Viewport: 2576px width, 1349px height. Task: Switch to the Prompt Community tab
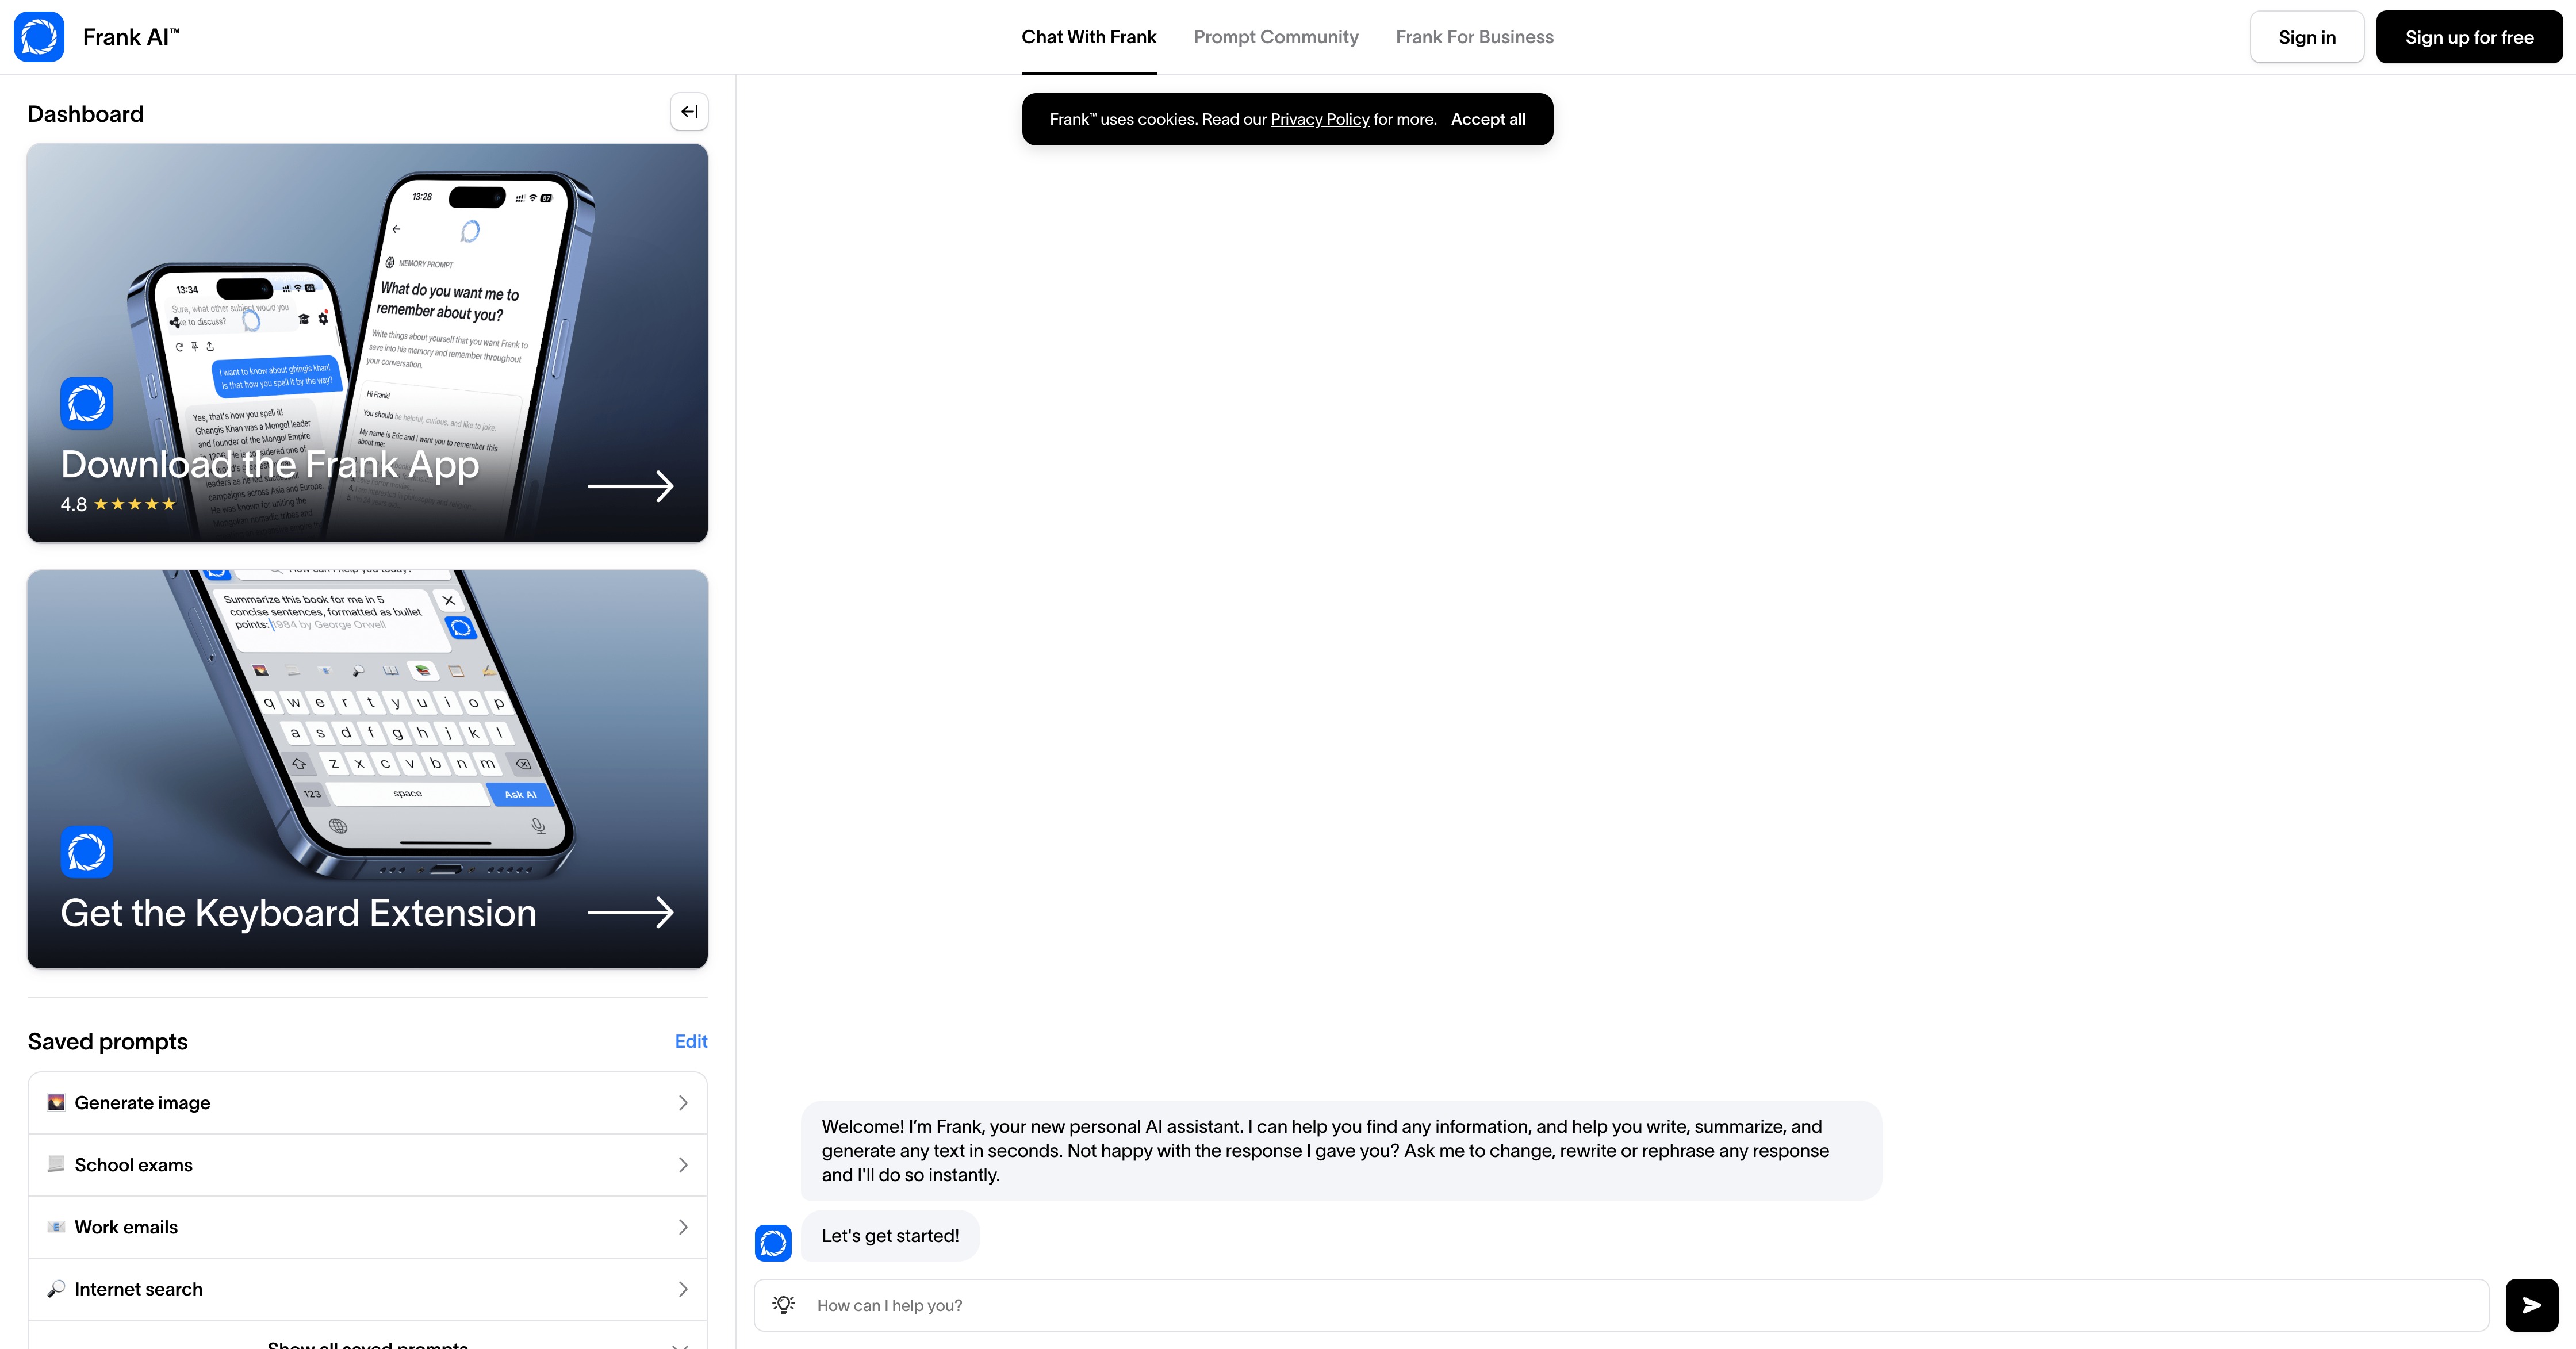[1276, 37]
